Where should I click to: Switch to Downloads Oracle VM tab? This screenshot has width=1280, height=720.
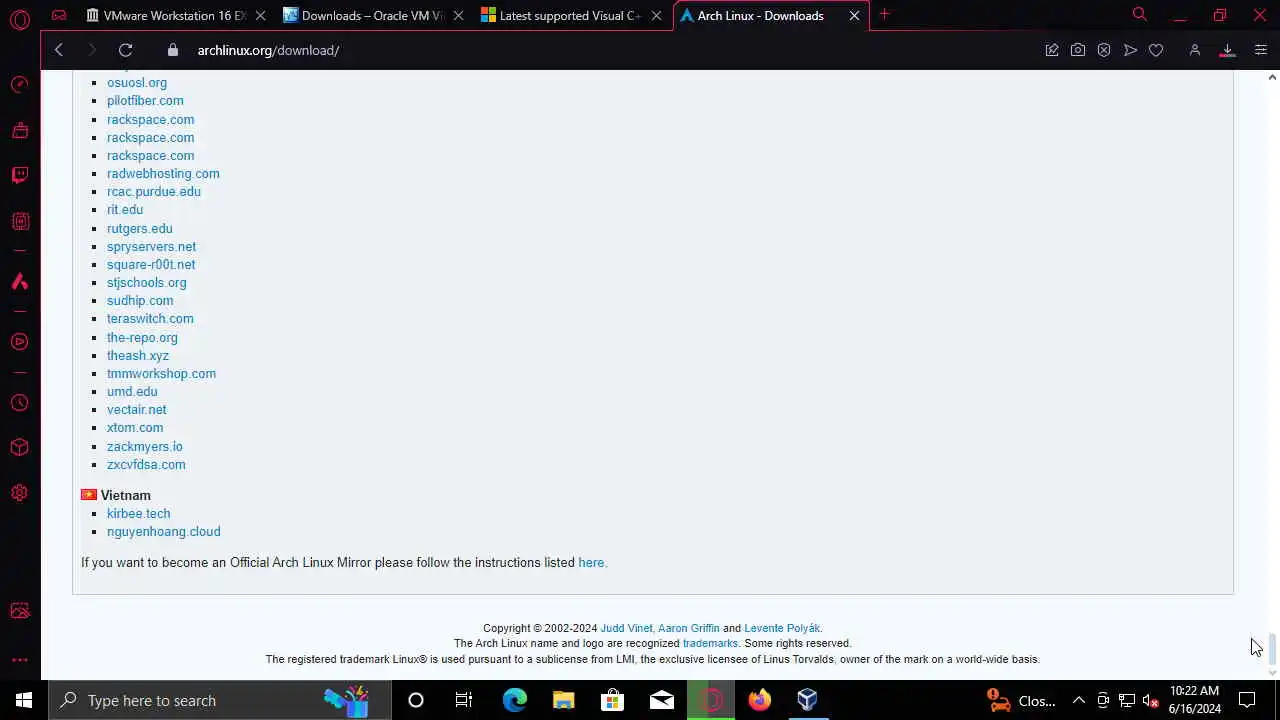[373, 15]
